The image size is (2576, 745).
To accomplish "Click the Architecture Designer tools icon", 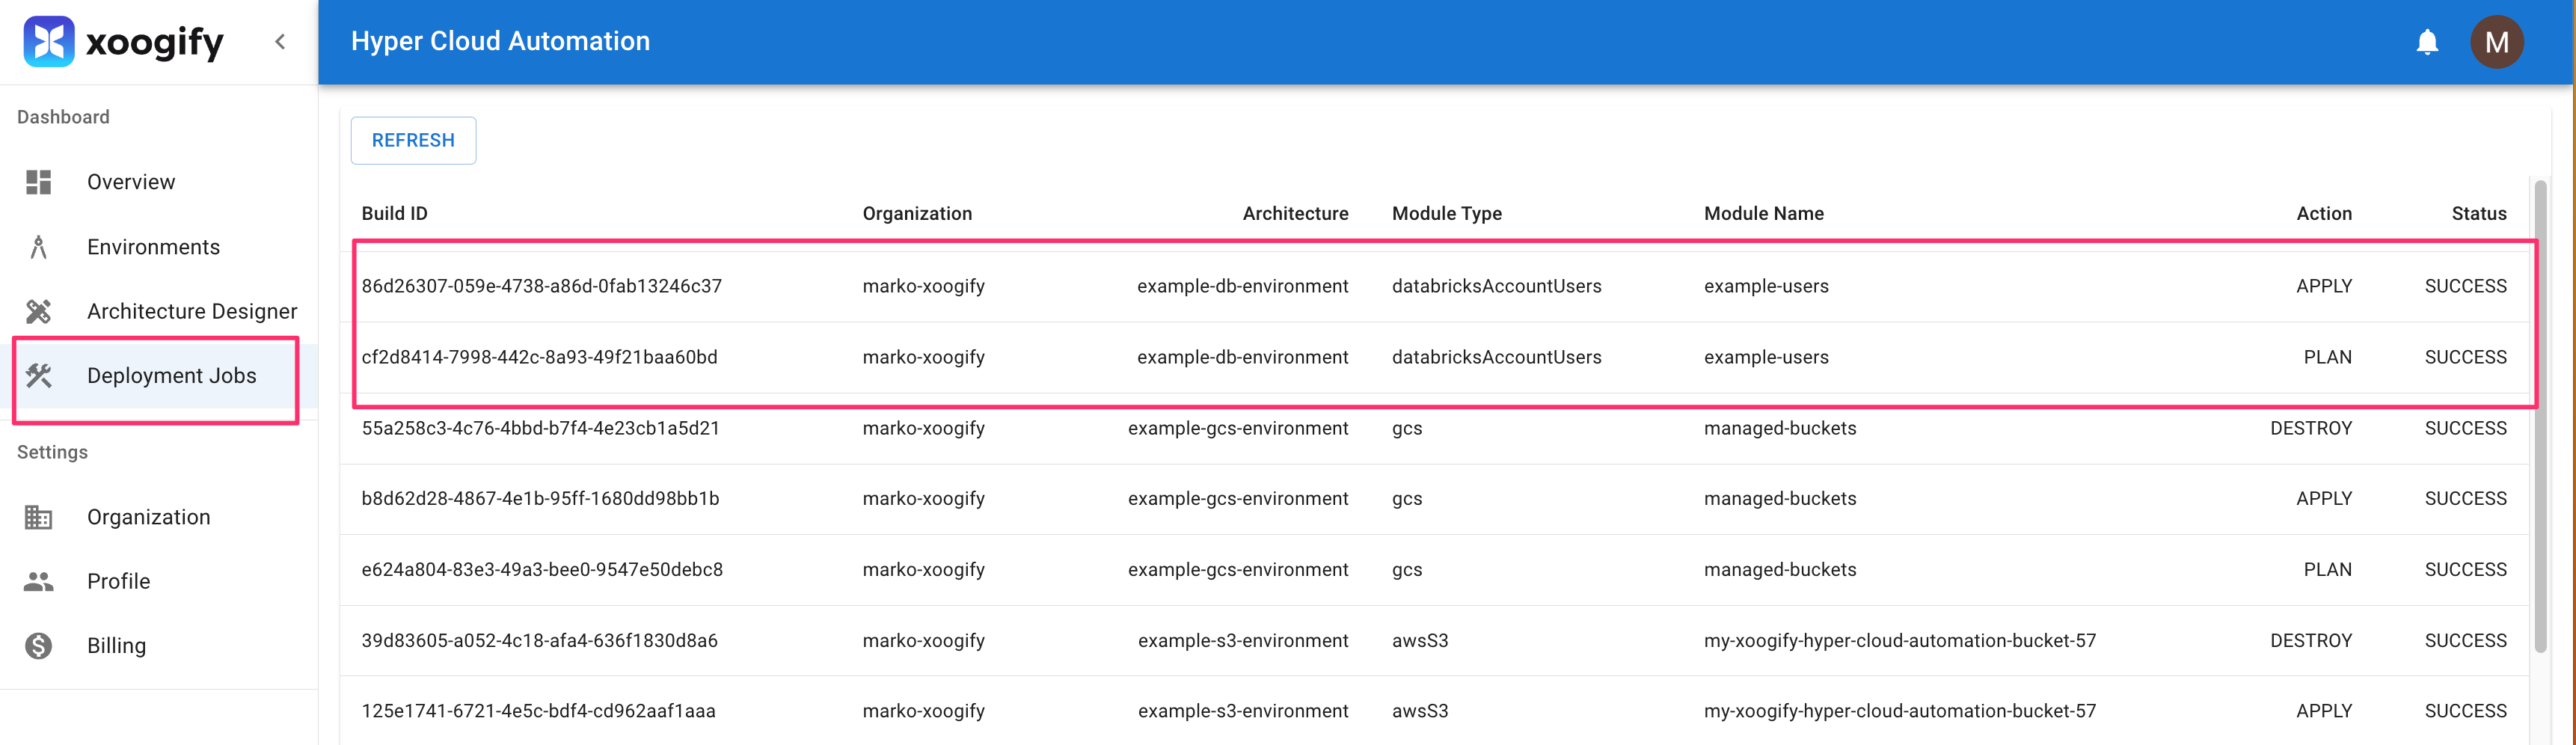I will pyautogui.click(x=39, y=312).
